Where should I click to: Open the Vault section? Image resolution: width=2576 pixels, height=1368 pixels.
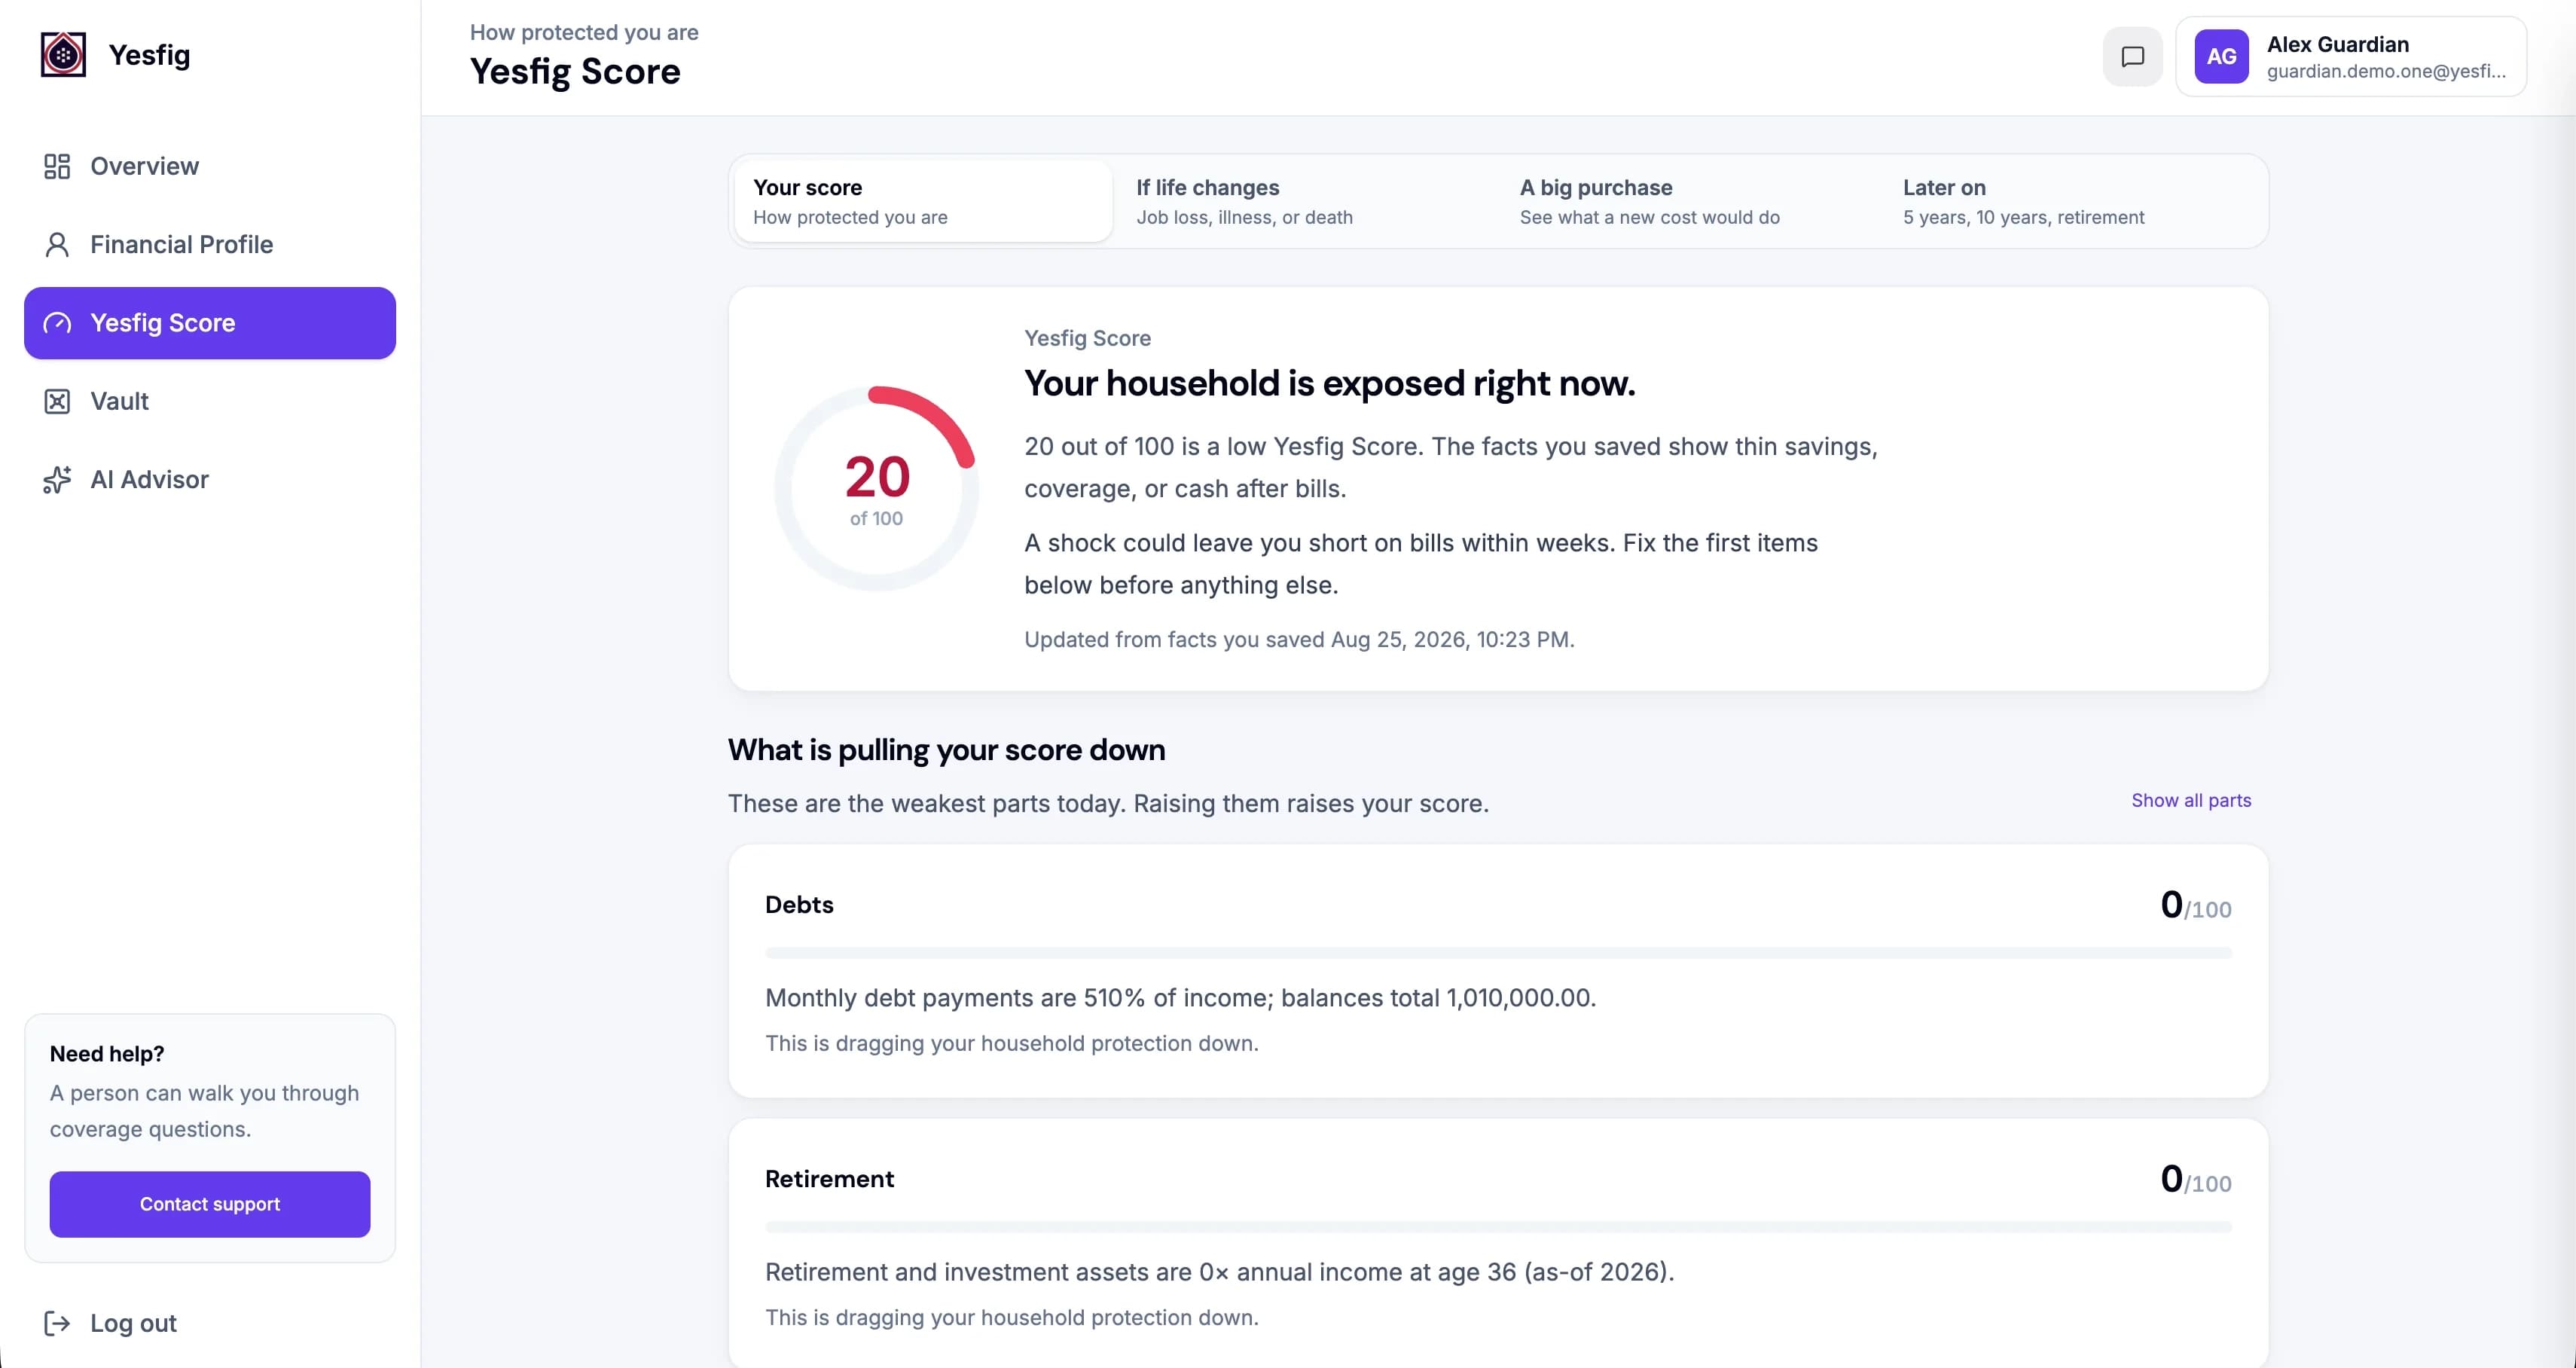click(210, 401)
